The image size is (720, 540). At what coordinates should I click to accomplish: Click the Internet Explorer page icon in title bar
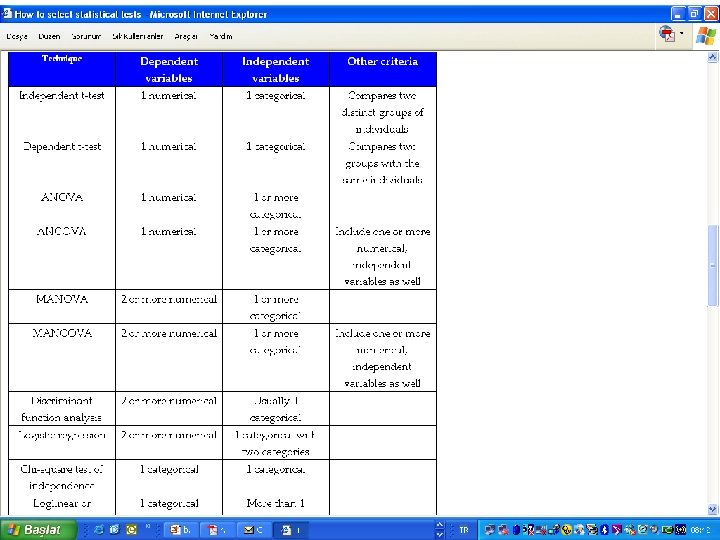click(x=6, y=14)
